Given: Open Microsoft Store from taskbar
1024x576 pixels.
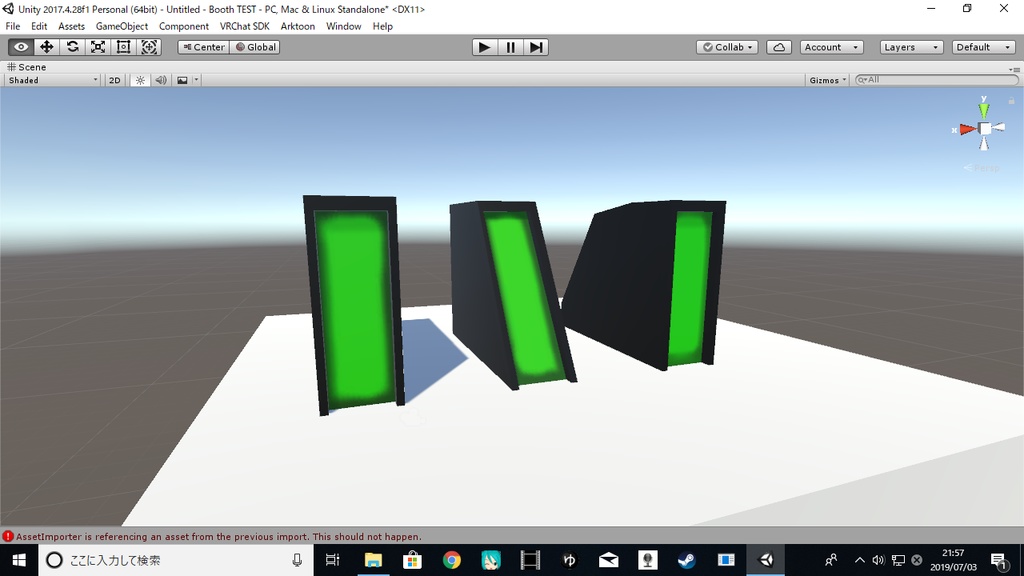Looking at the screenshot, I should pos(412,560).
